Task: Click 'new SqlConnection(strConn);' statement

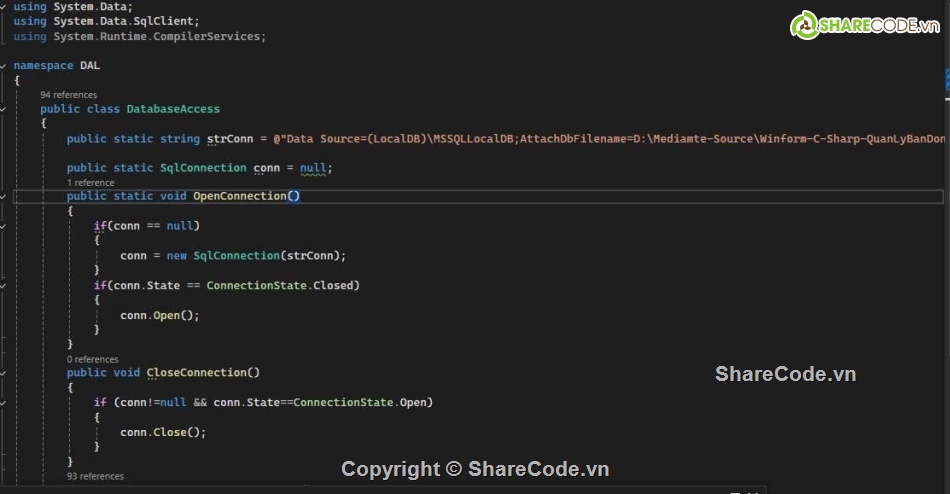Action: pos(256,256)
